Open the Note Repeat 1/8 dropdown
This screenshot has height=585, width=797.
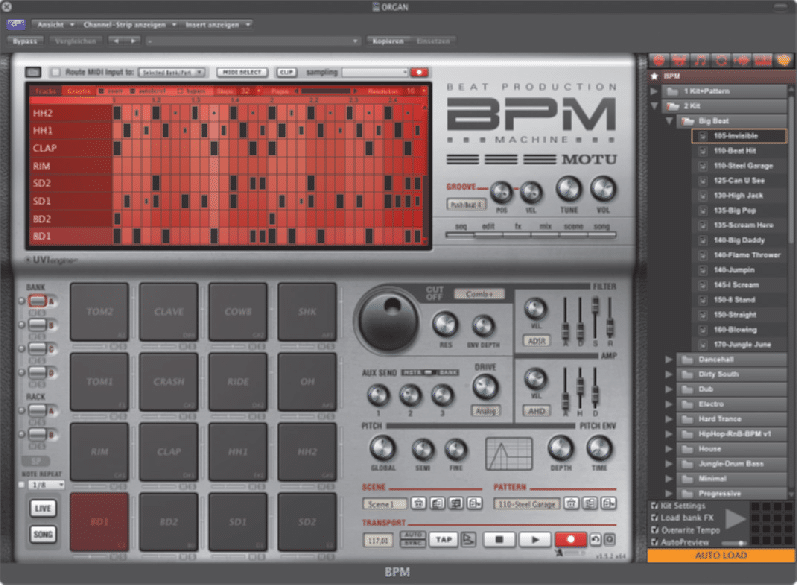coord(46,484)
